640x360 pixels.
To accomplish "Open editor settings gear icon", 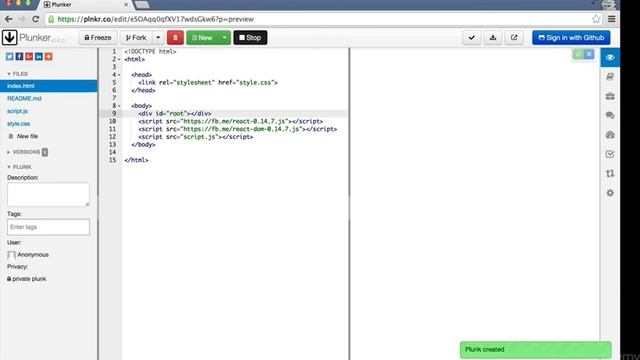I will [610, 193].
